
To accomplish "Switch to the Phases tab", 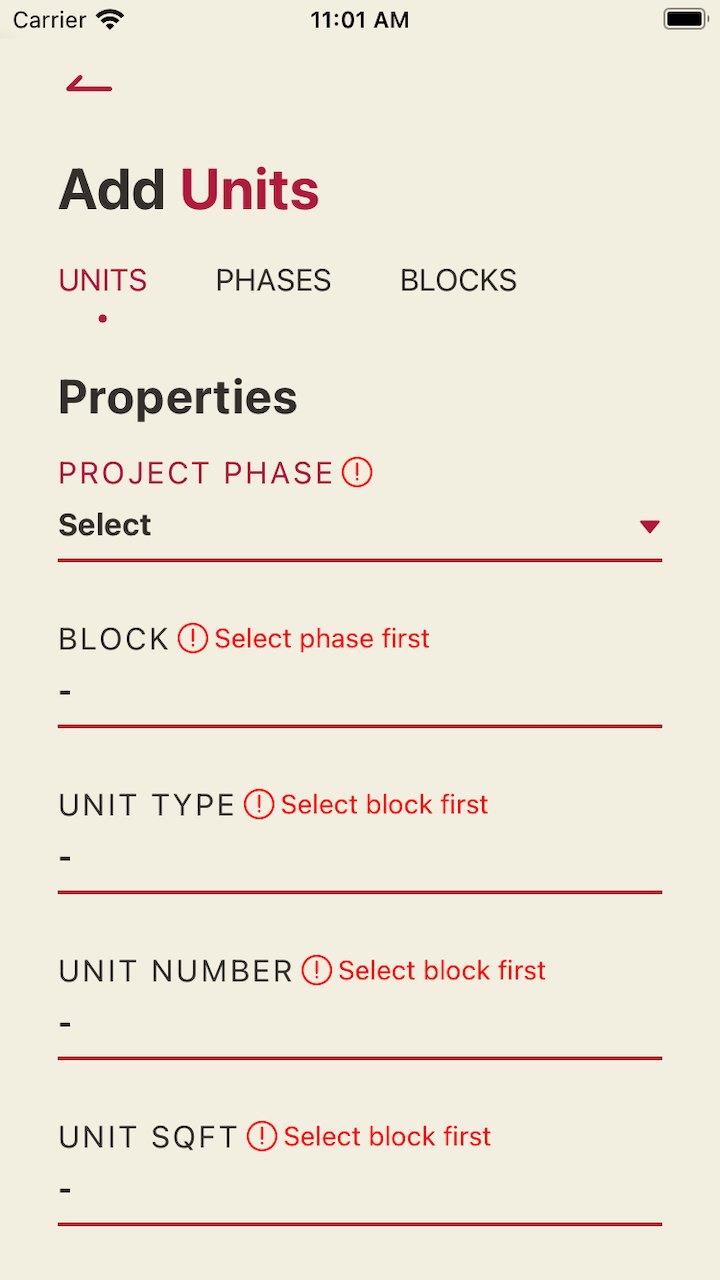I will [x=273, y=280].
